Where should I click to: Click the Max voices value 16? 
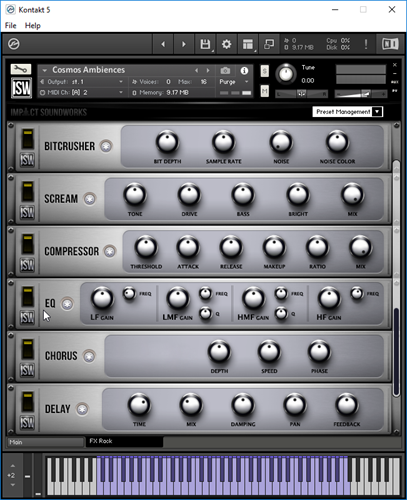[204, 82]
